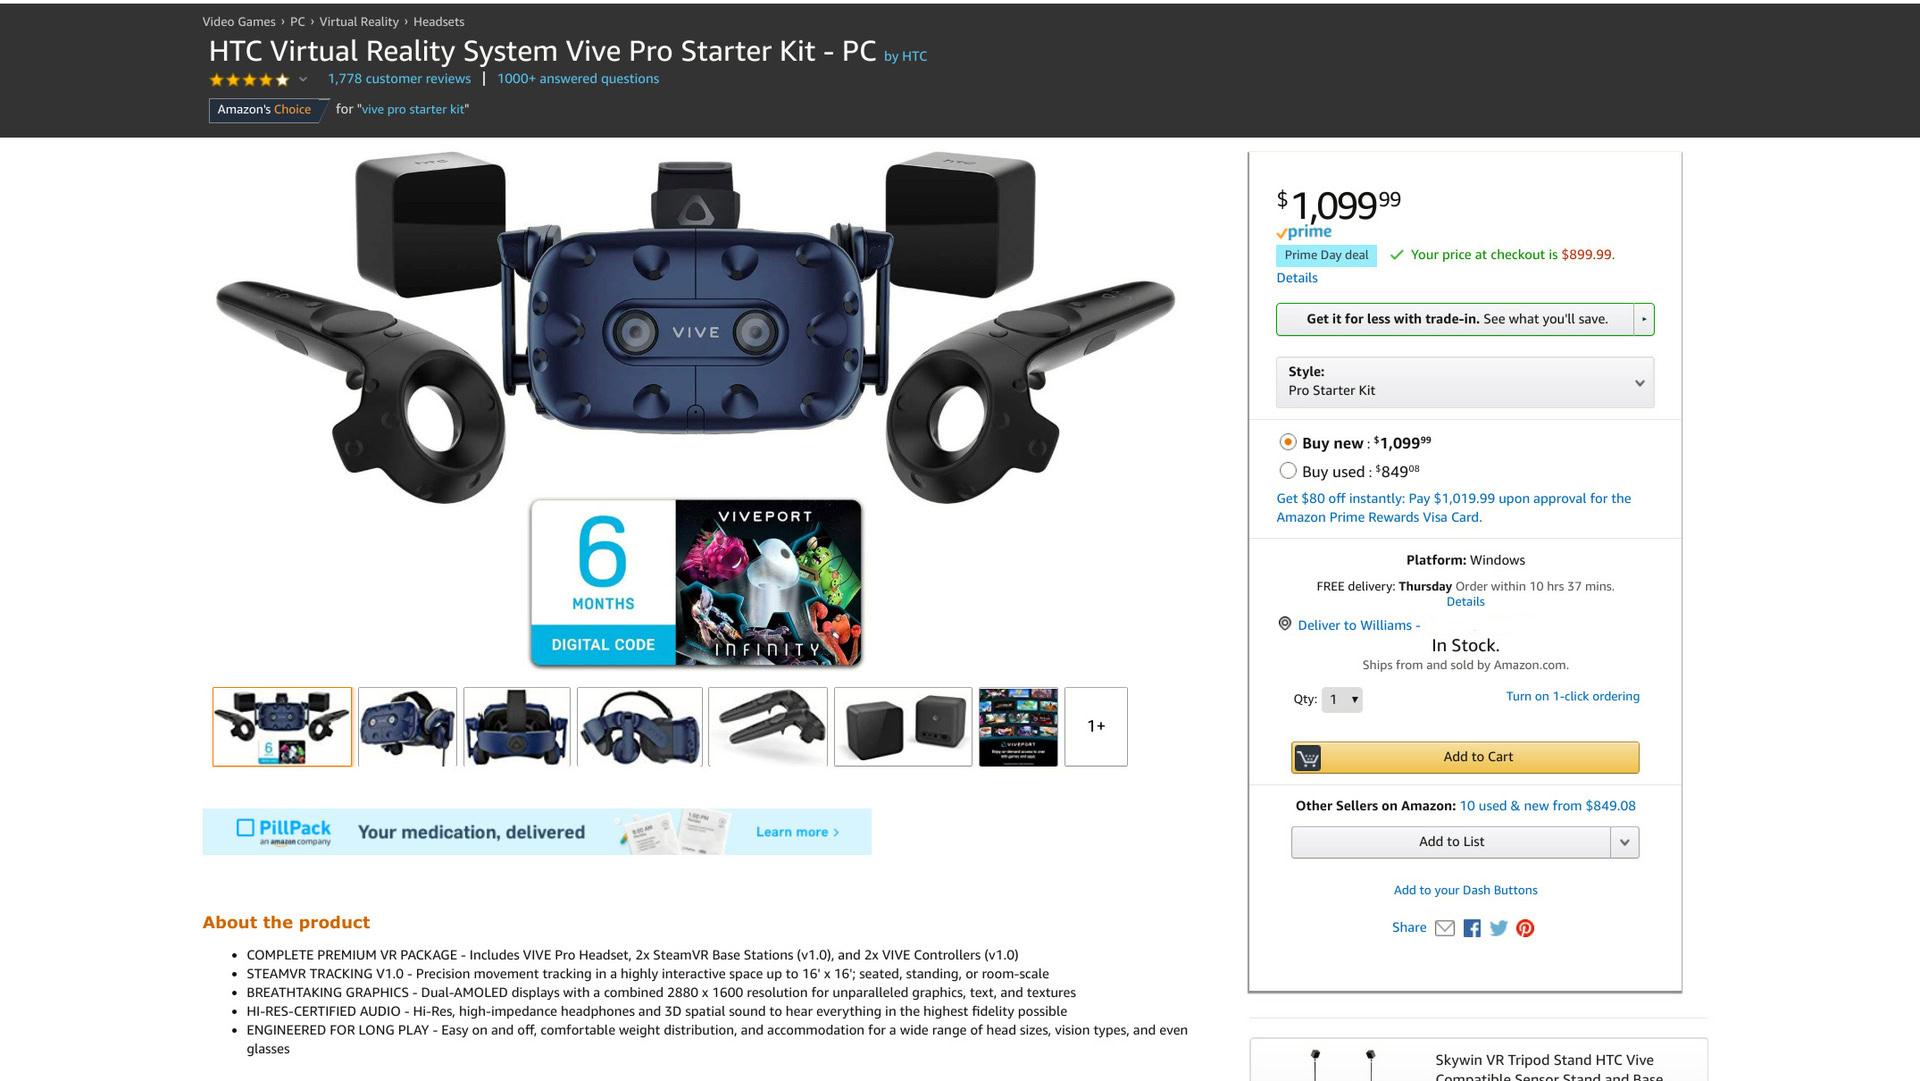Select the Buy used option
Screen dimensions: 1920x1081
(1288, 471)
